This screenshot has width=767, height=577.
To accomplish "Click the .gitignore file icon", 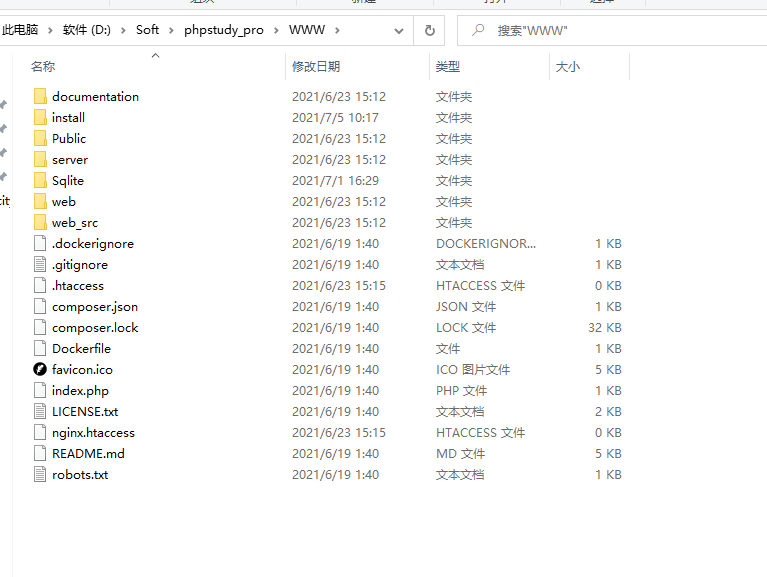I will pyautogui.click(x=40, y=265).
